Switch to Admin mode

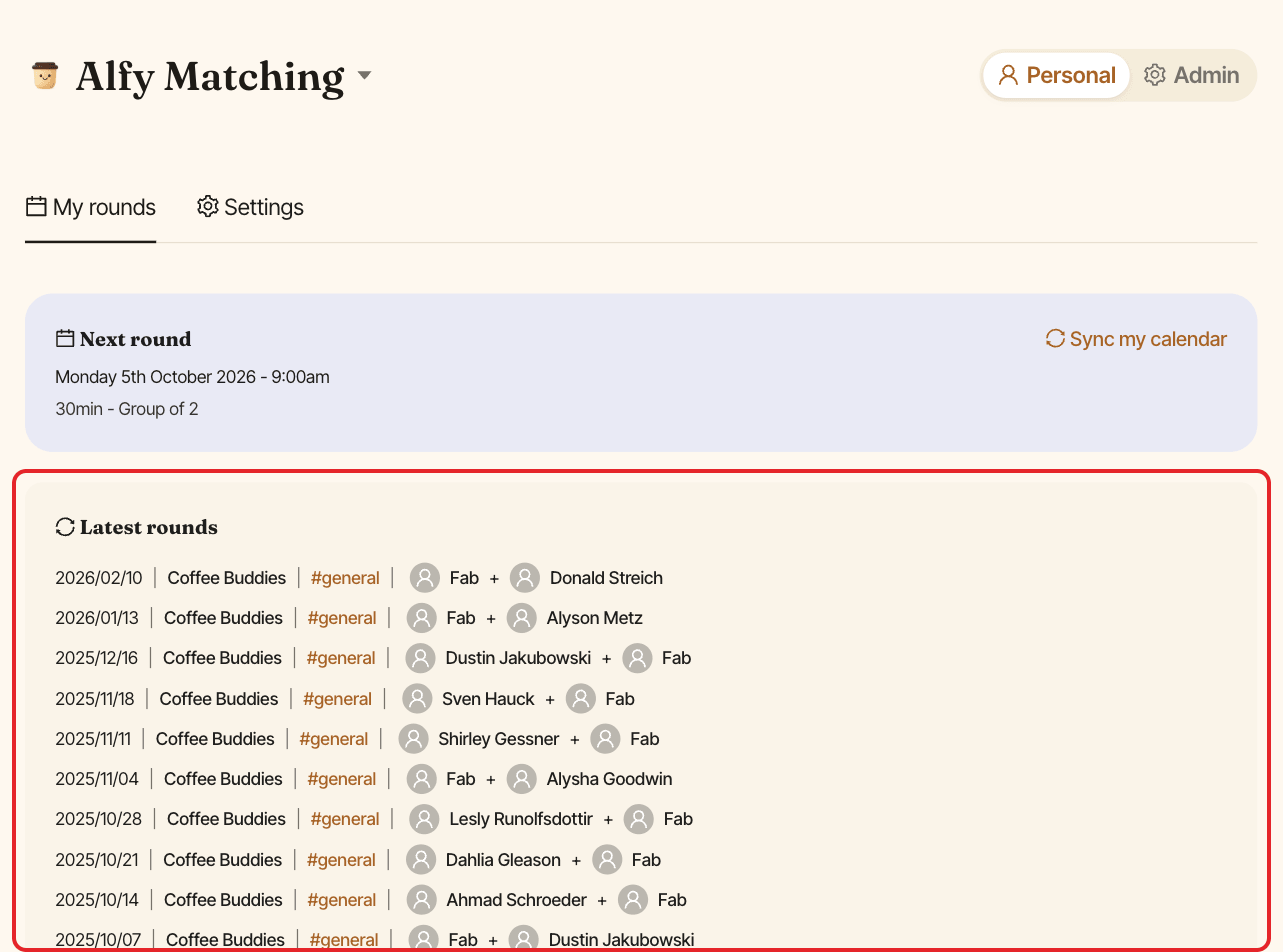point(1191,75)
